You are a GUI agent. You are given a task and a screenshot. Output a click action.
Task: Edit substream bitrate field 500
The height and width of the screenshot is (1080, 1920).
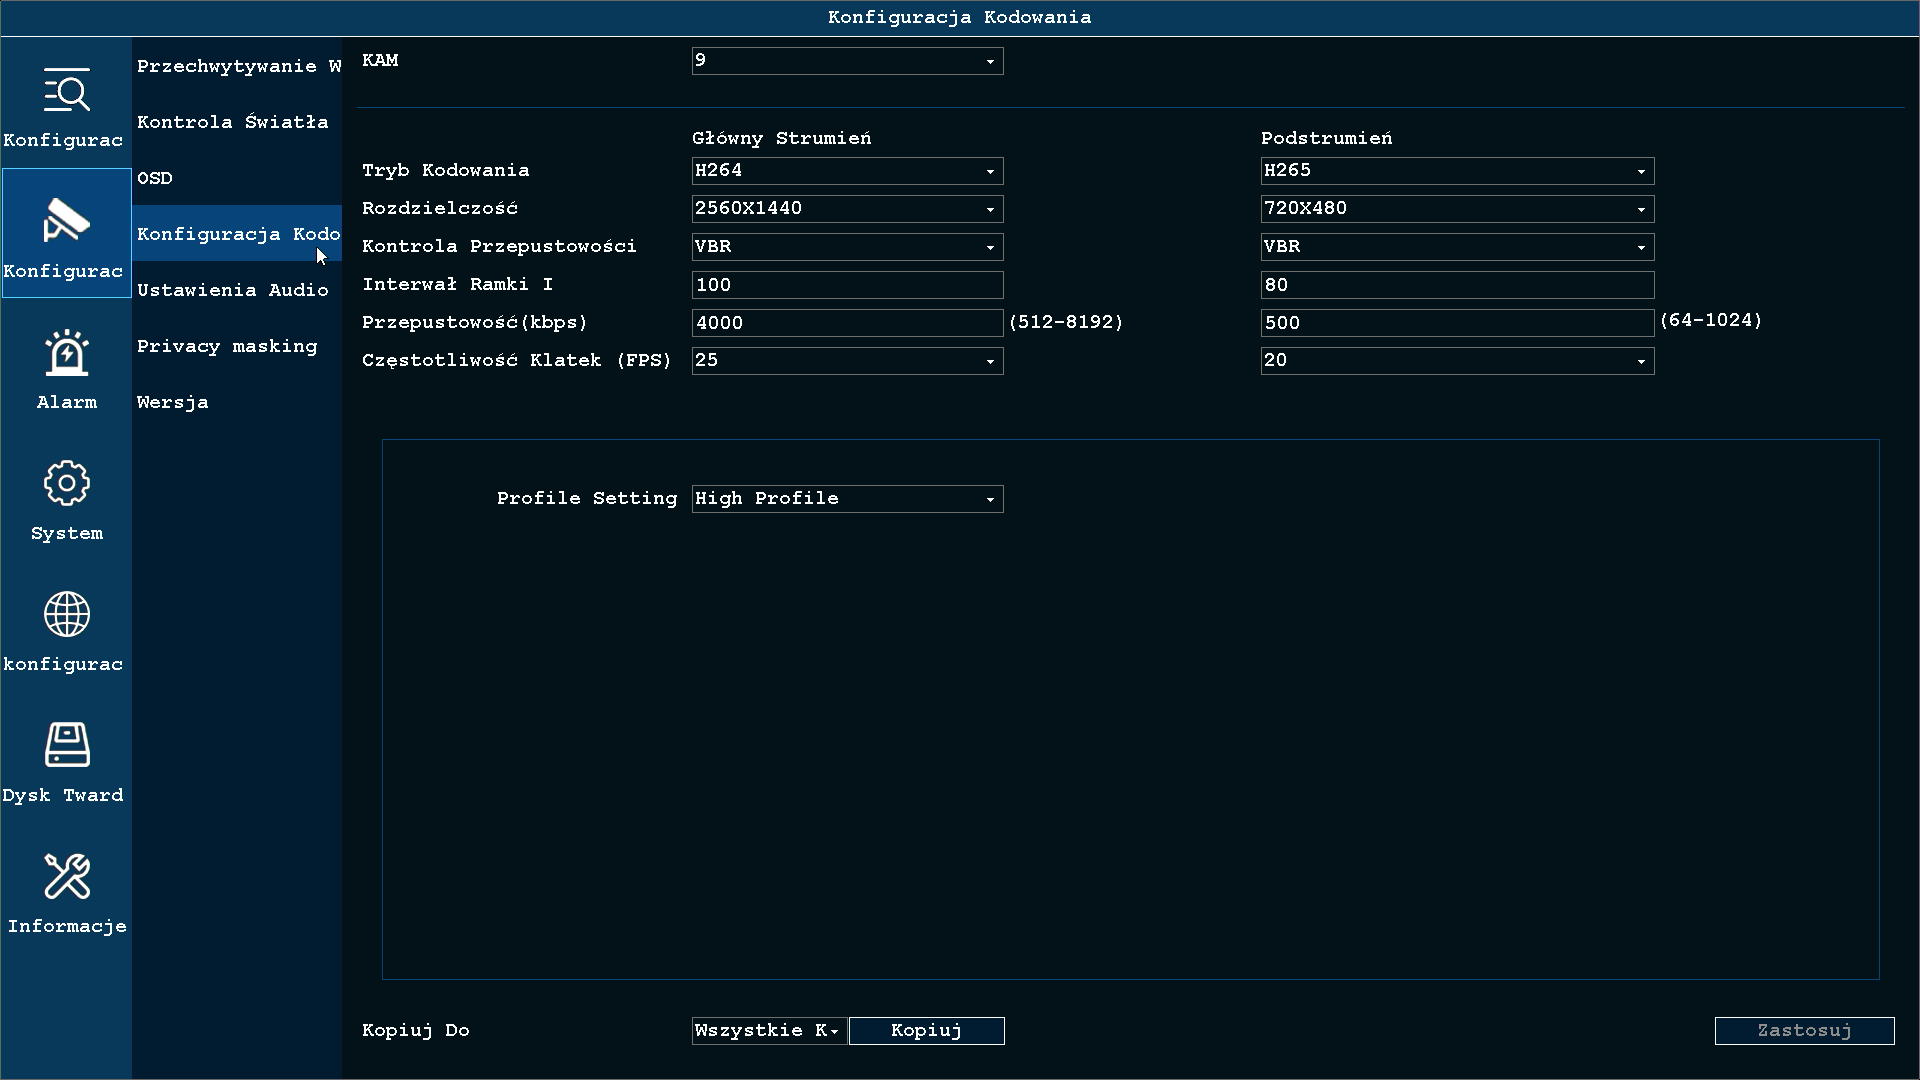(1457, 323)
